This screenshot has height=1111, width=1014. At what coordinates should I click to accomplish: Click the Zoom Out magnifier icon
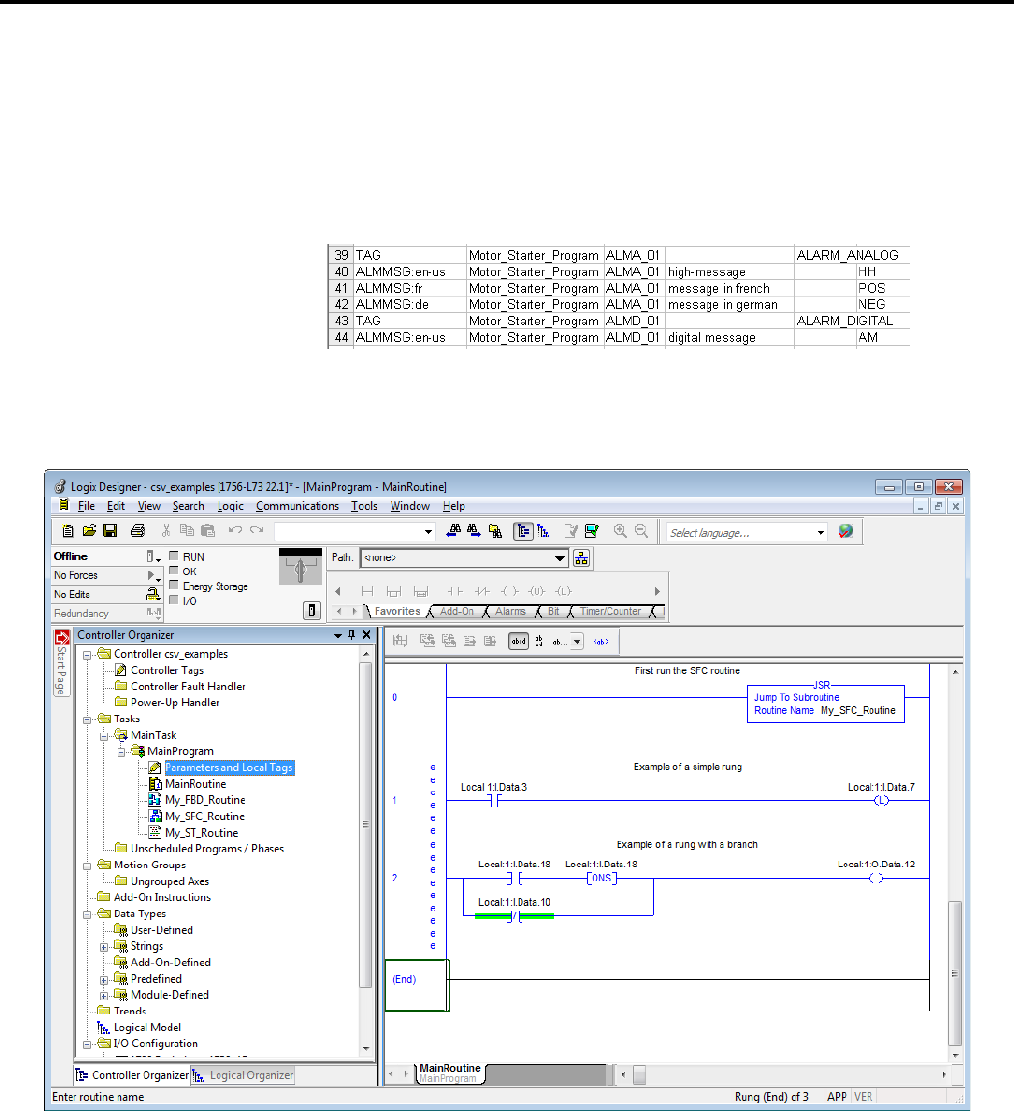pyautogui.click(x=641, y=532)
